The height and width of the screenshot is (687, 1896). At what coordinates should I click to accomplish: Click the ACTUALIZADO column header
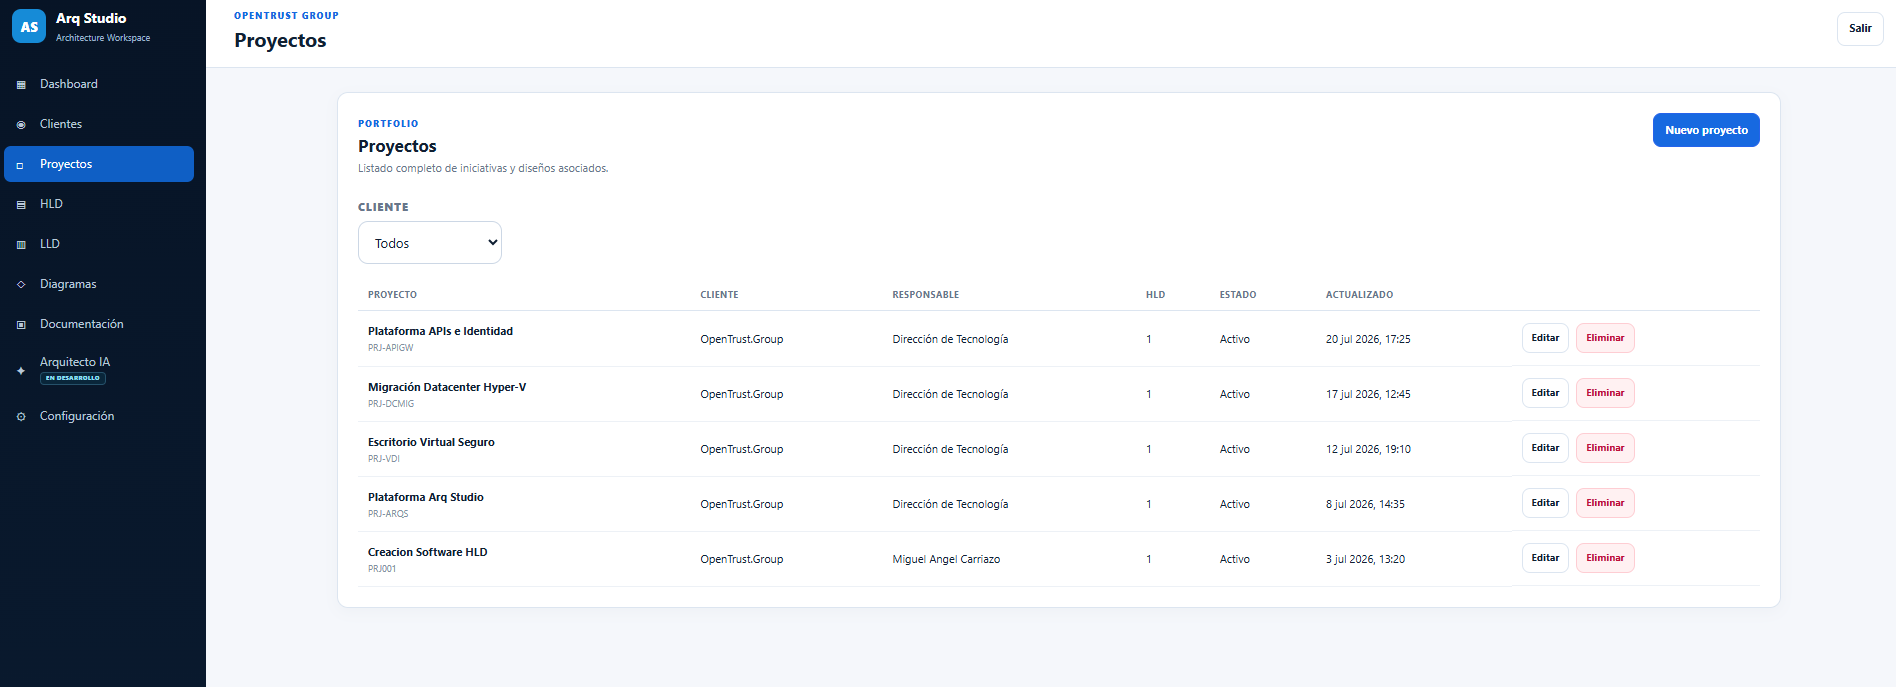pyautogui.click(x=1359, y=295)
